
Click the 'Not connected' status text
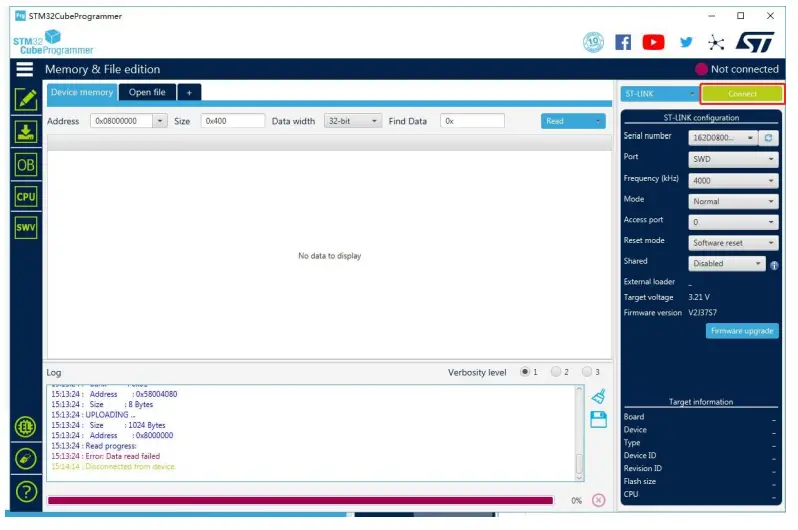click(745, 69)
